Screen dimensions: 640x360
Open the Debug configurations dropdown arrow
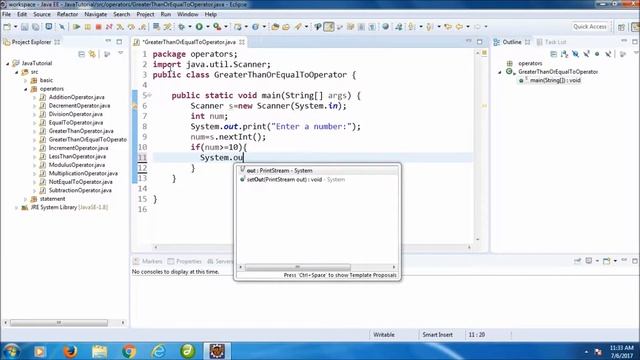[190, 27]
